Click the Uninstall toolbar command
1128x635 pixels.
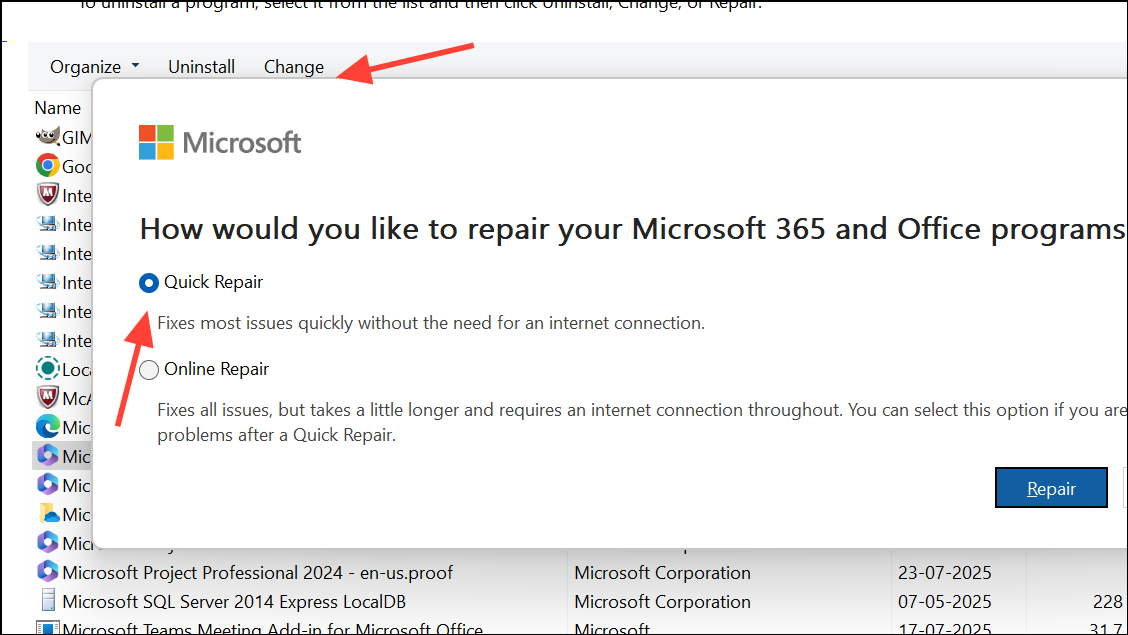pyautogui.click(x=201, y=67)
